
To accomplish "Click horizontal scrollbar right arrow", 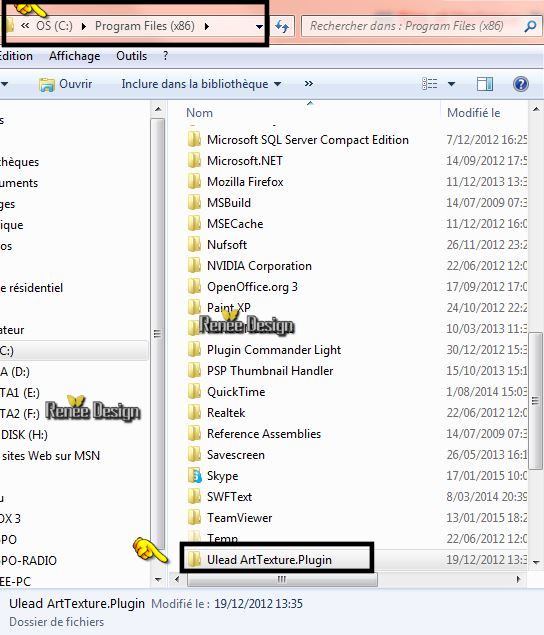I will coord(518,580).
